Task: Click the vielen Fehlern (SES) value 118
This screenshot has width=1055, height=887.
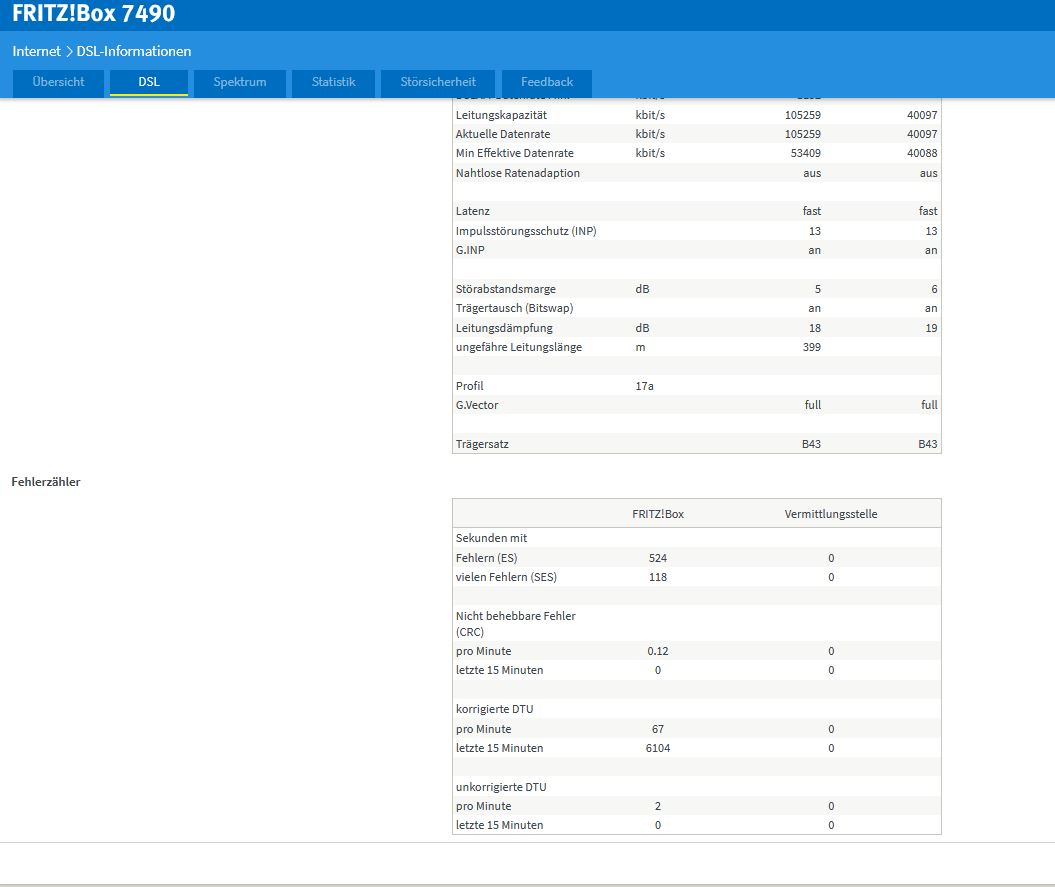Action: coord(657,577)
